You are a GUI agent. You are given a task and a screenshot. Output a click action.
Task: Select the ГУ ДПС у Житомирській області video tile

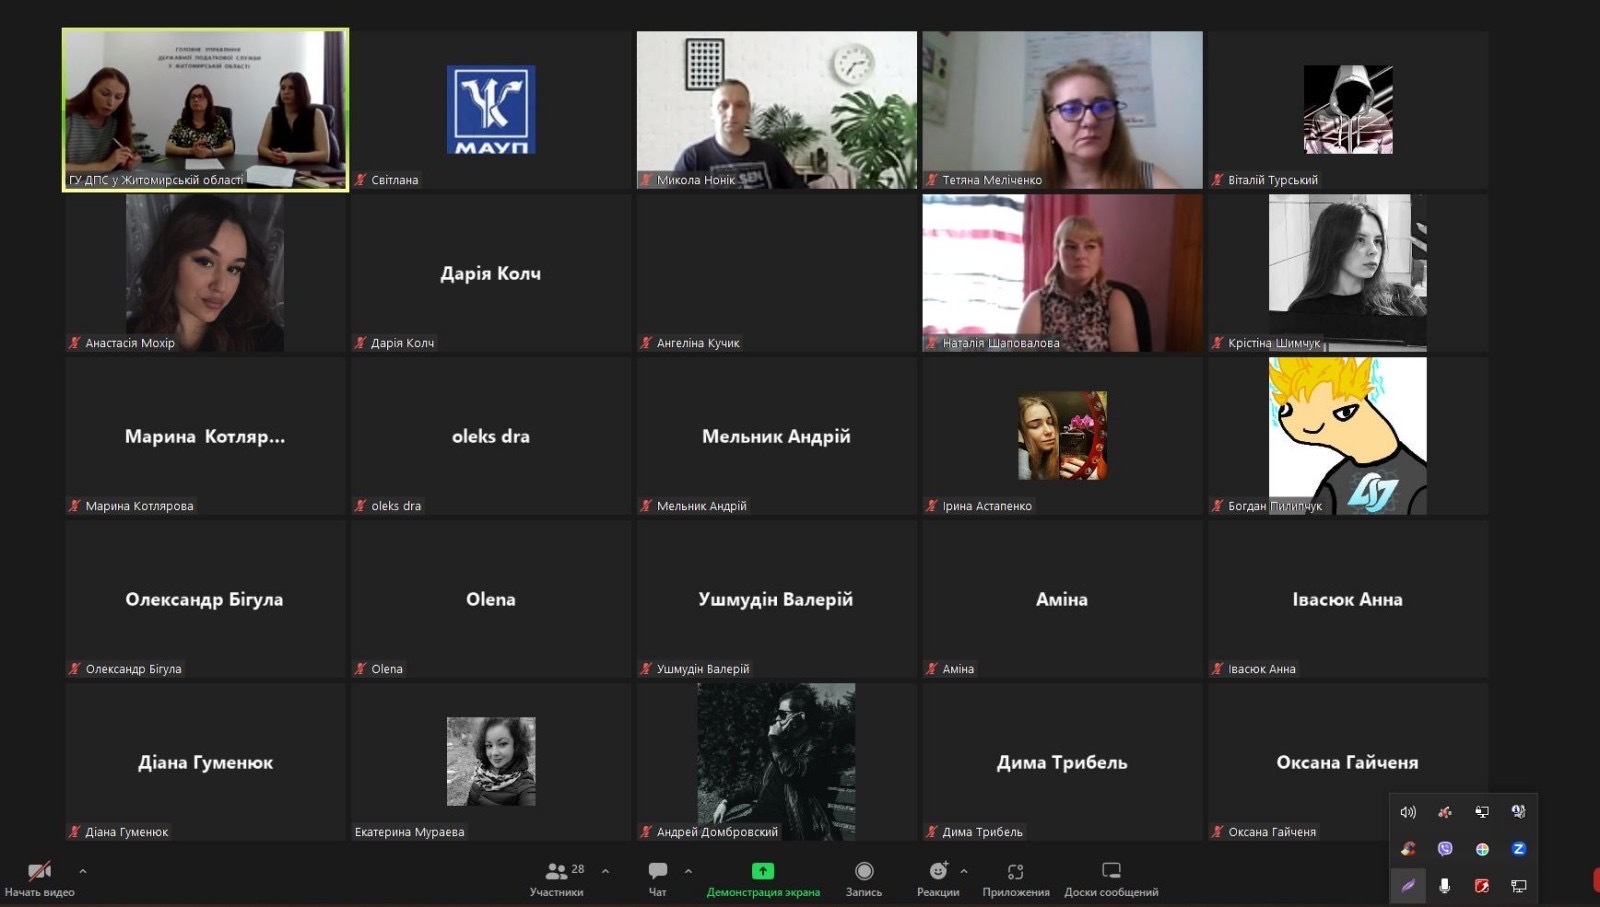click(x=205, y=109)
